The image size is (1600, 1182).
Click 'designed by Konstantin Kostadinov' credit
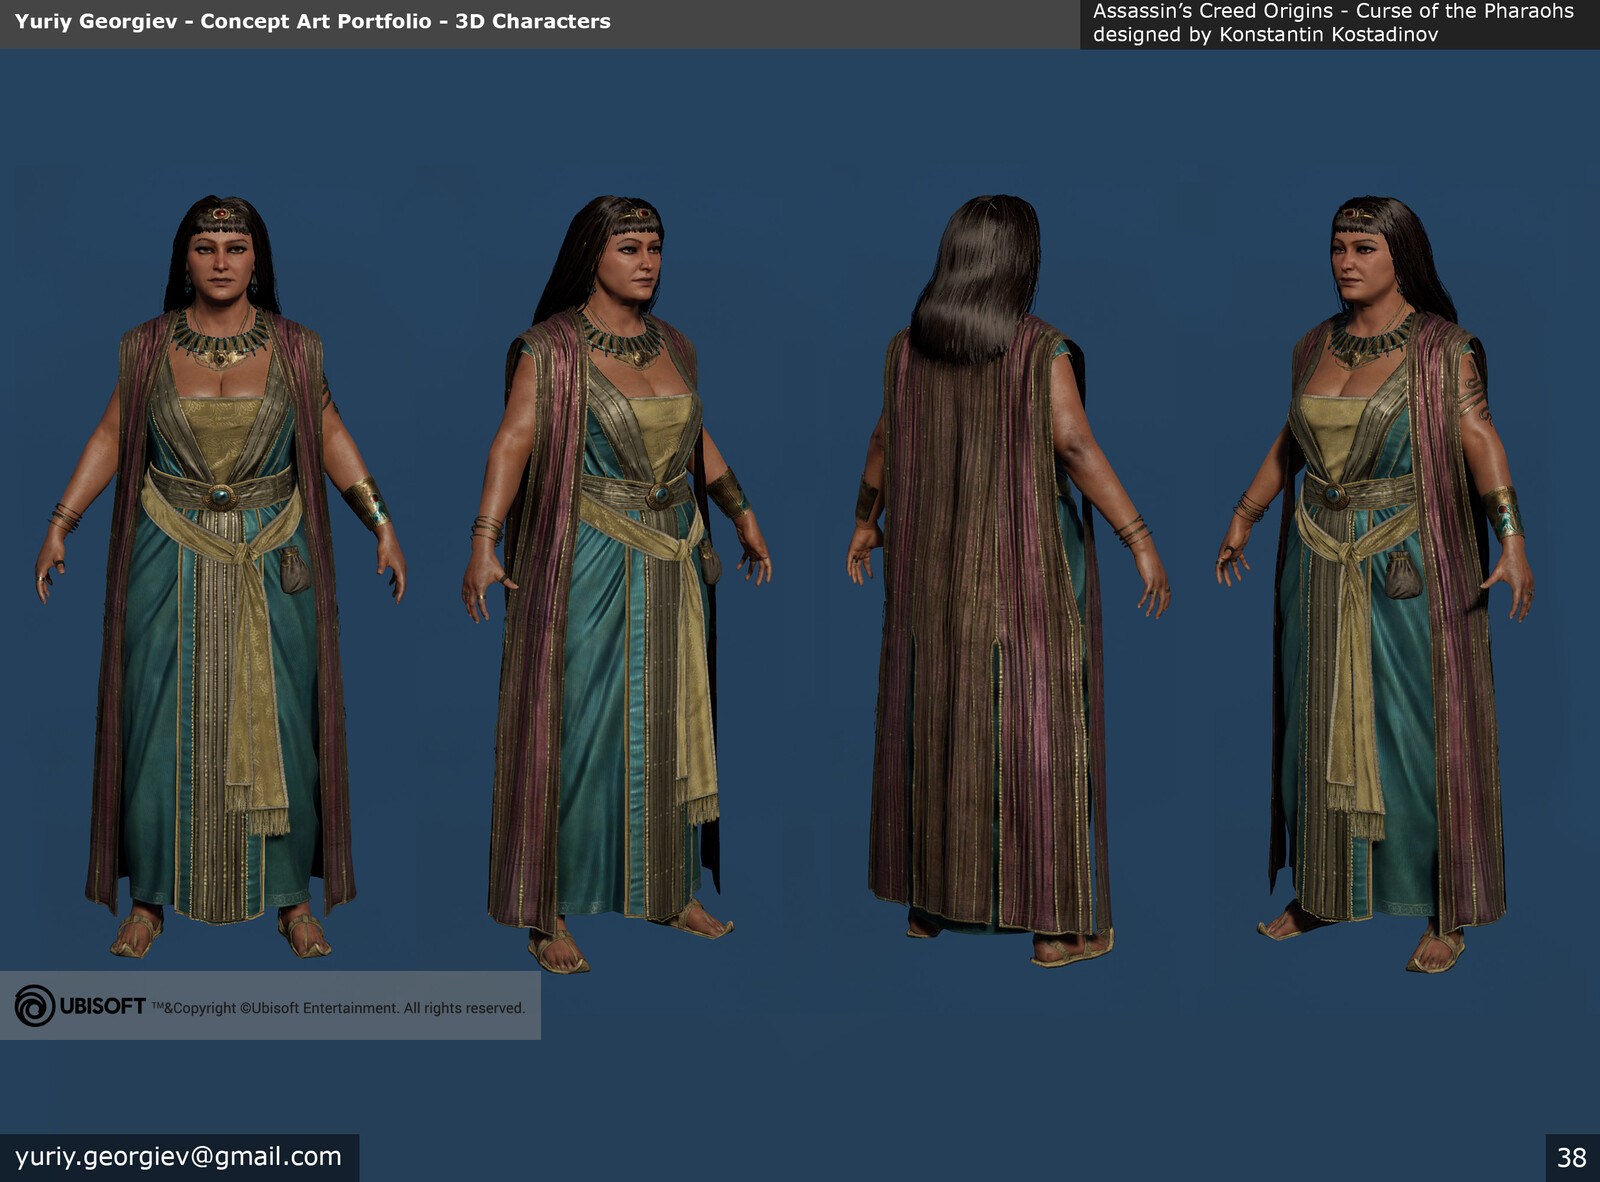[1265, 35]
